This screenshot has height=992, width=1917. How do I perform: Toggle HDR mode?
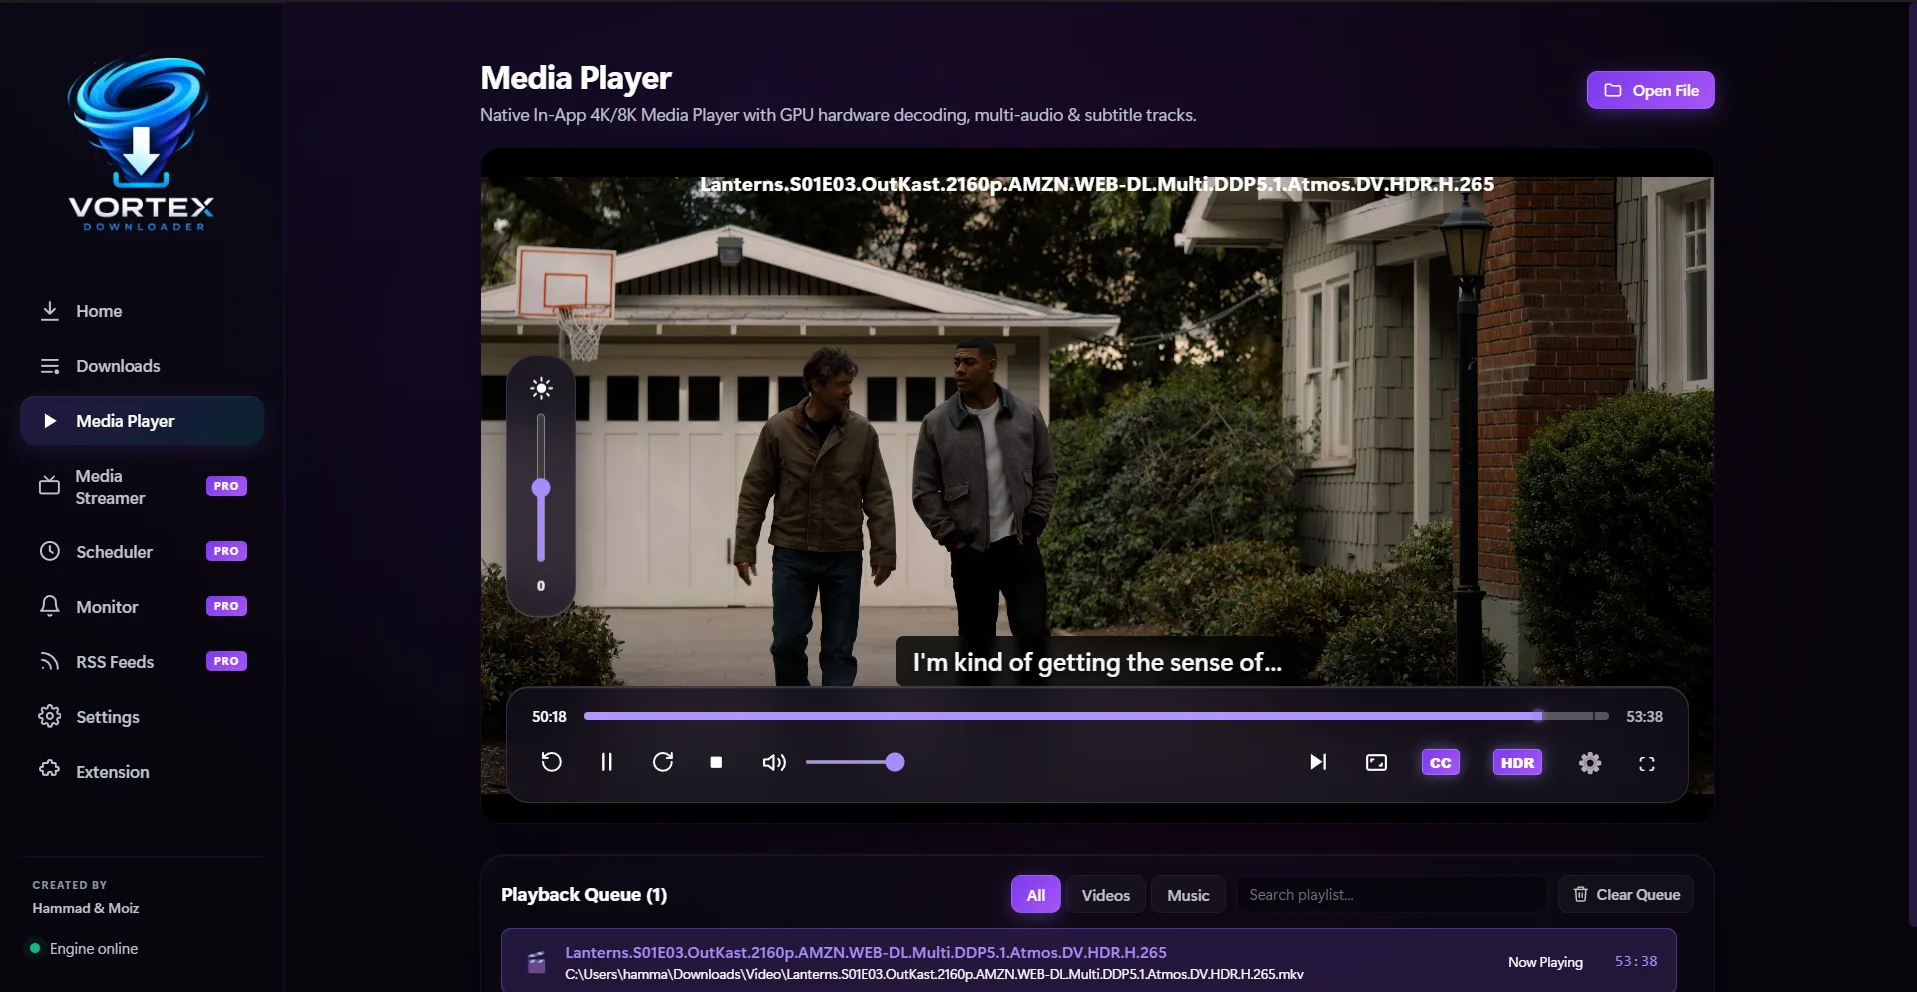tap(1517, 762)
